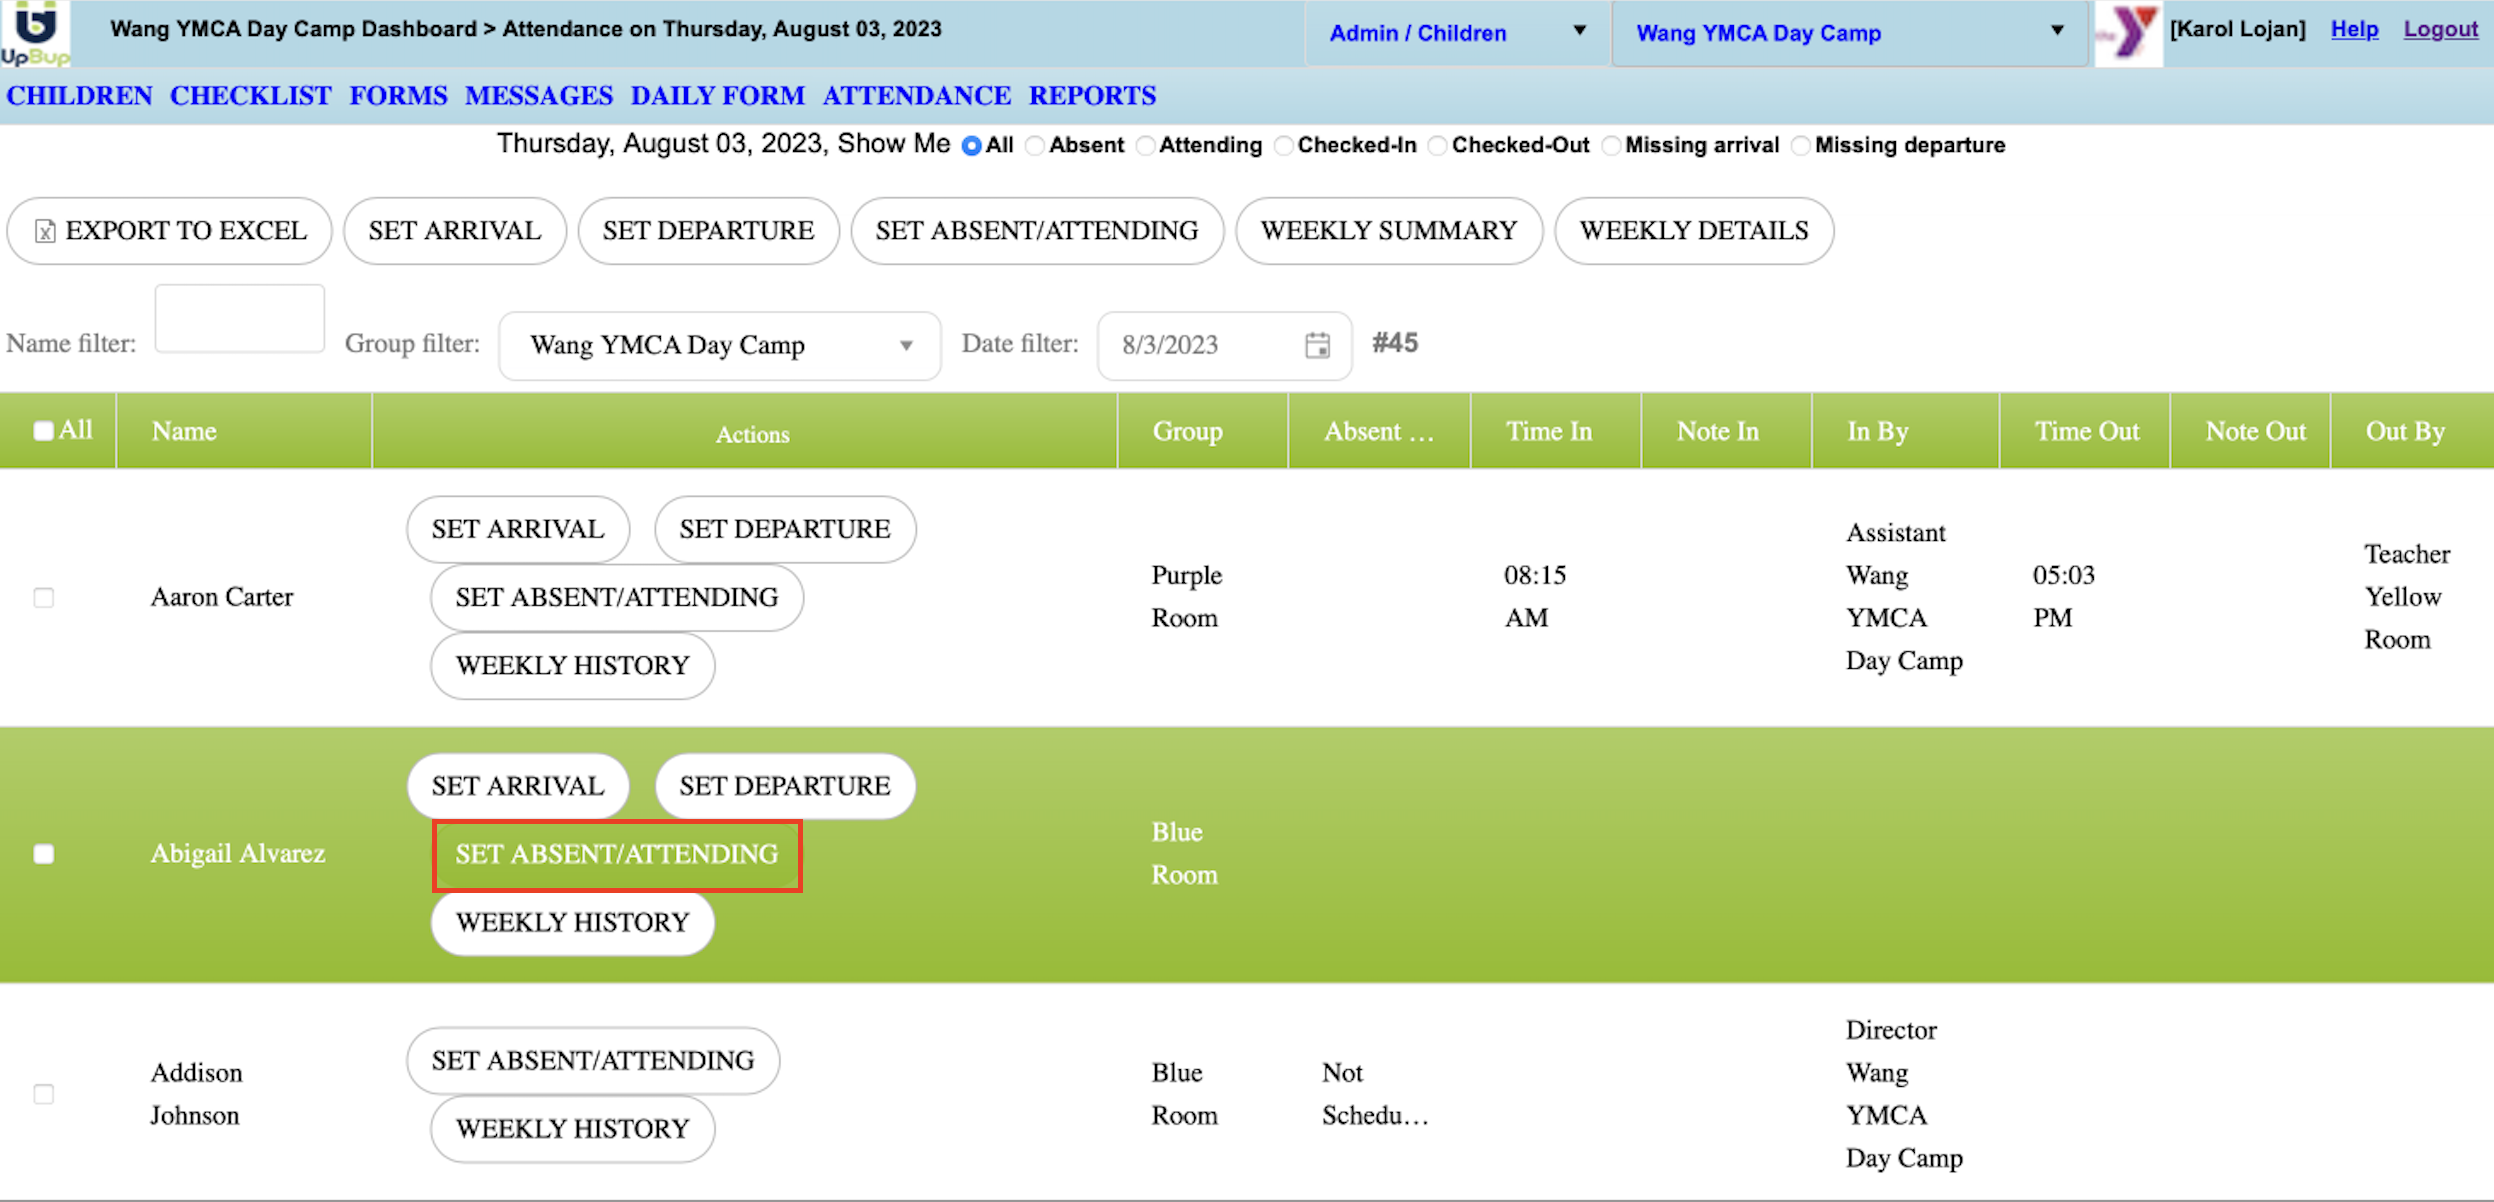This screenshot has width=2494, height=1202.
Task: Open the Admin / Children dropdown
Action: (1456, 33)
